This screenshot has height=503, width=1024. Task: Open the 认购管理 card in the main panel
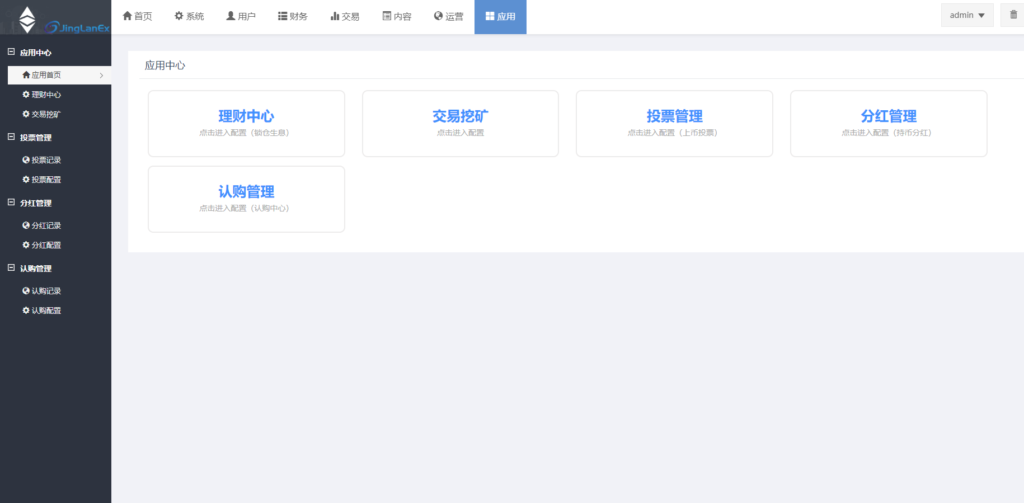pyautogui.click(x=246, y=198)
